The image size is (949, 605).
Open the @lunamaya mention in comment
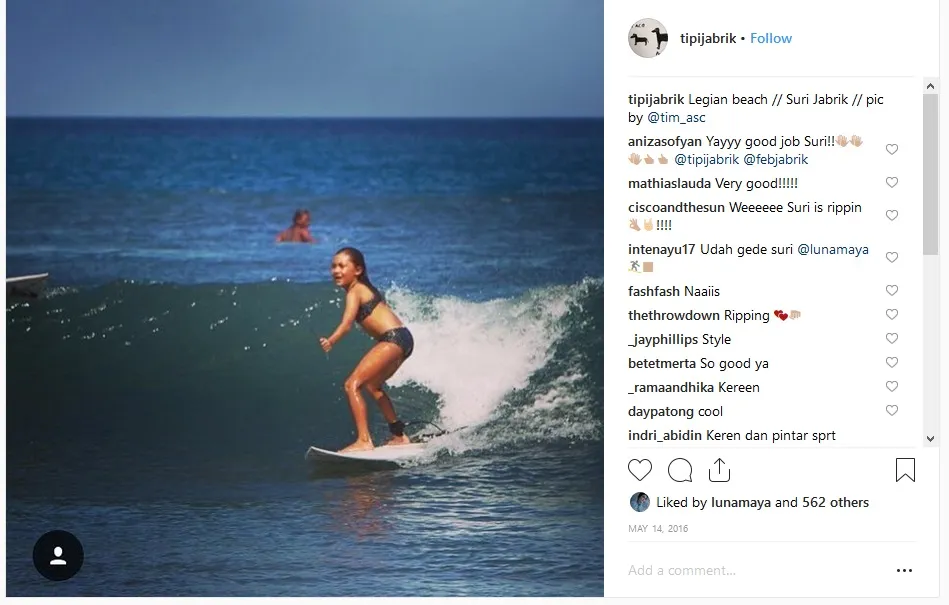[x=833, y=249]
